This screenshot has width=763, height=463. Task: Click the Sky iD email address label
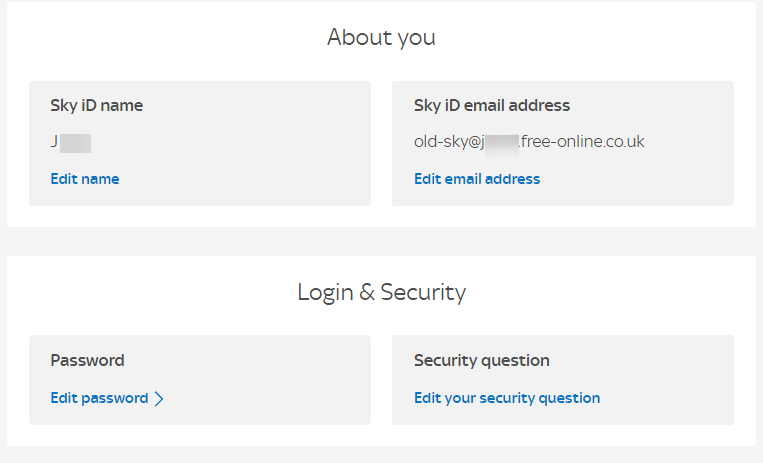492,105
